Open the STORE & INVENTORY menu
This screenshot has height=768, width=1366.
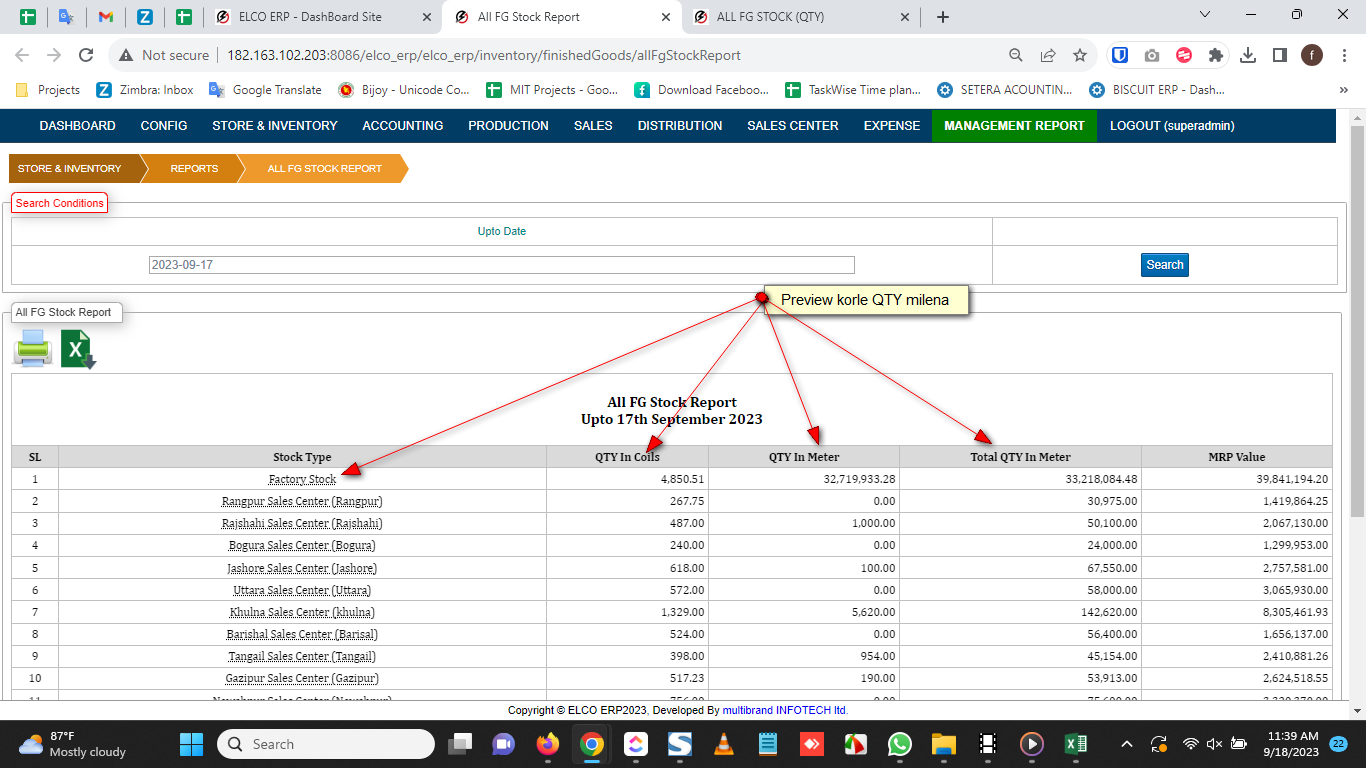274,126
